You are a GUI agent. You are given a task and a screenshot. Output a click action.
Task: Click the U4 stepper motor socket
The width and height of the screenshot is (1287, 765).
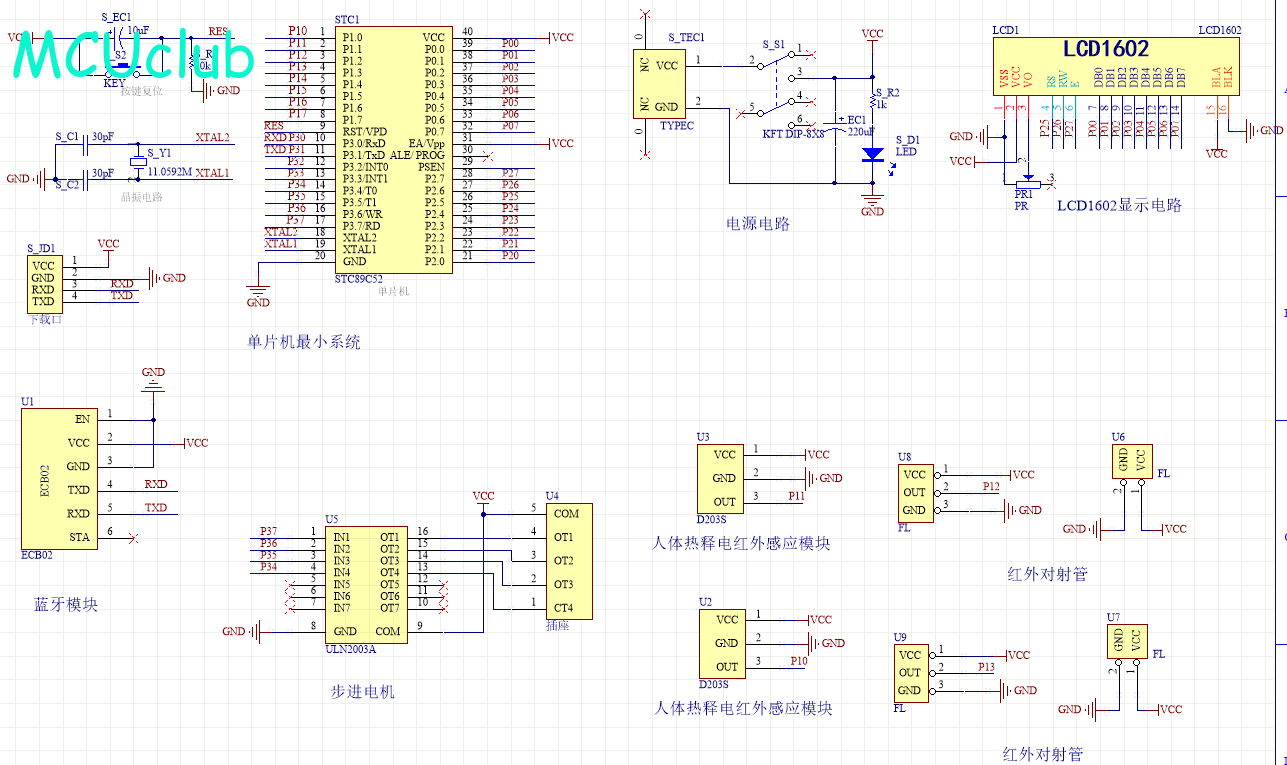[x=568, y=560]
